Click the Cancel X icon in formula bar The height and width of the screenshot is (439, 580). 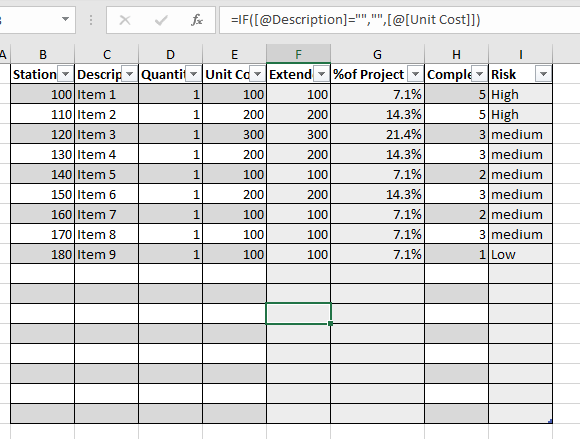pyautogui.click(x=125, y=20)
